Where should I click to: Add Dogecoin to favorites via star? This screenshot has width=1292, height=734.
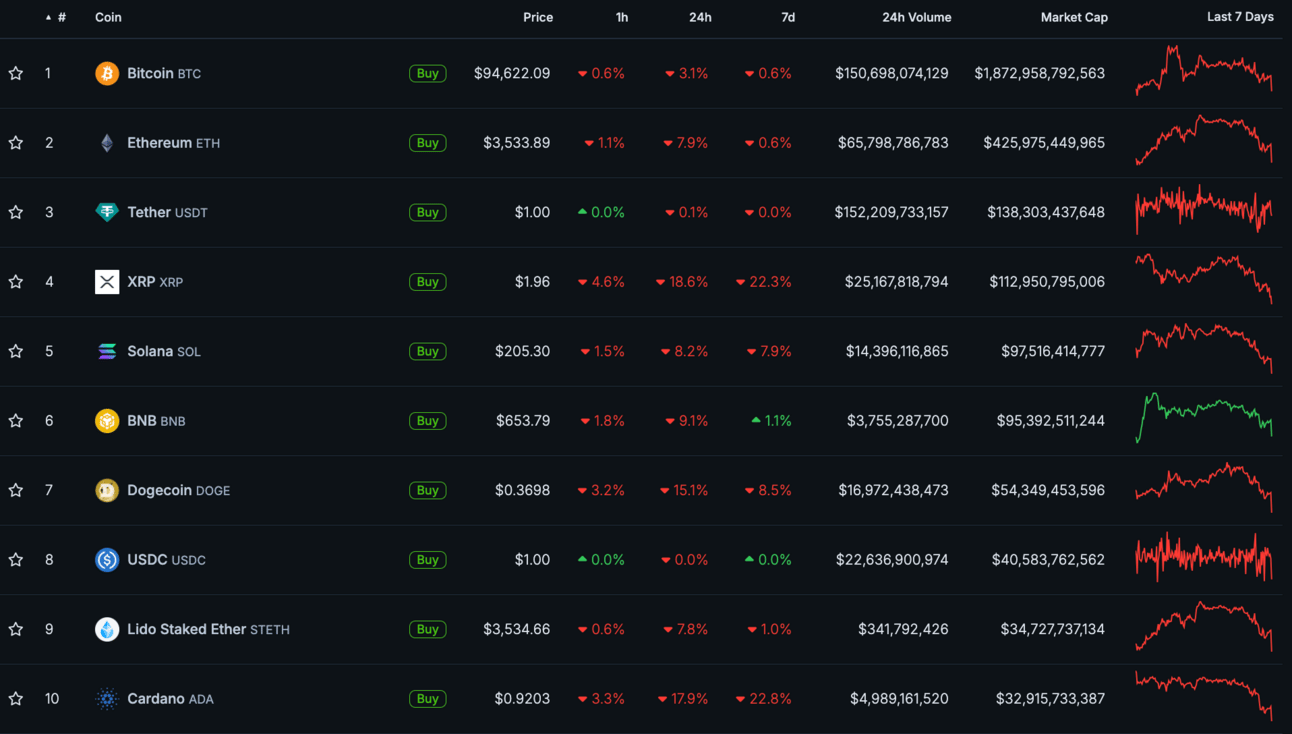[x=16, y=490]
